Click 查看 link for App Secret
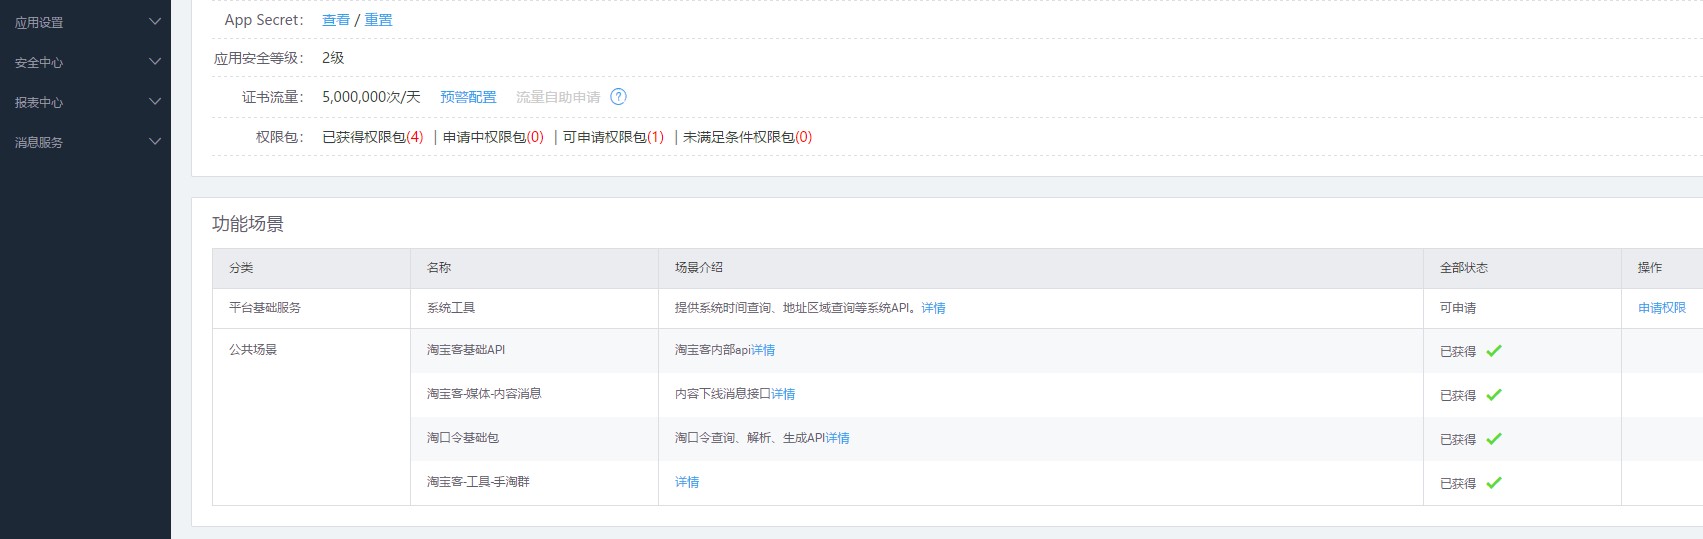Image resolution: width=1703 pixels, height=539 pixels. click(x=336, y=20)
